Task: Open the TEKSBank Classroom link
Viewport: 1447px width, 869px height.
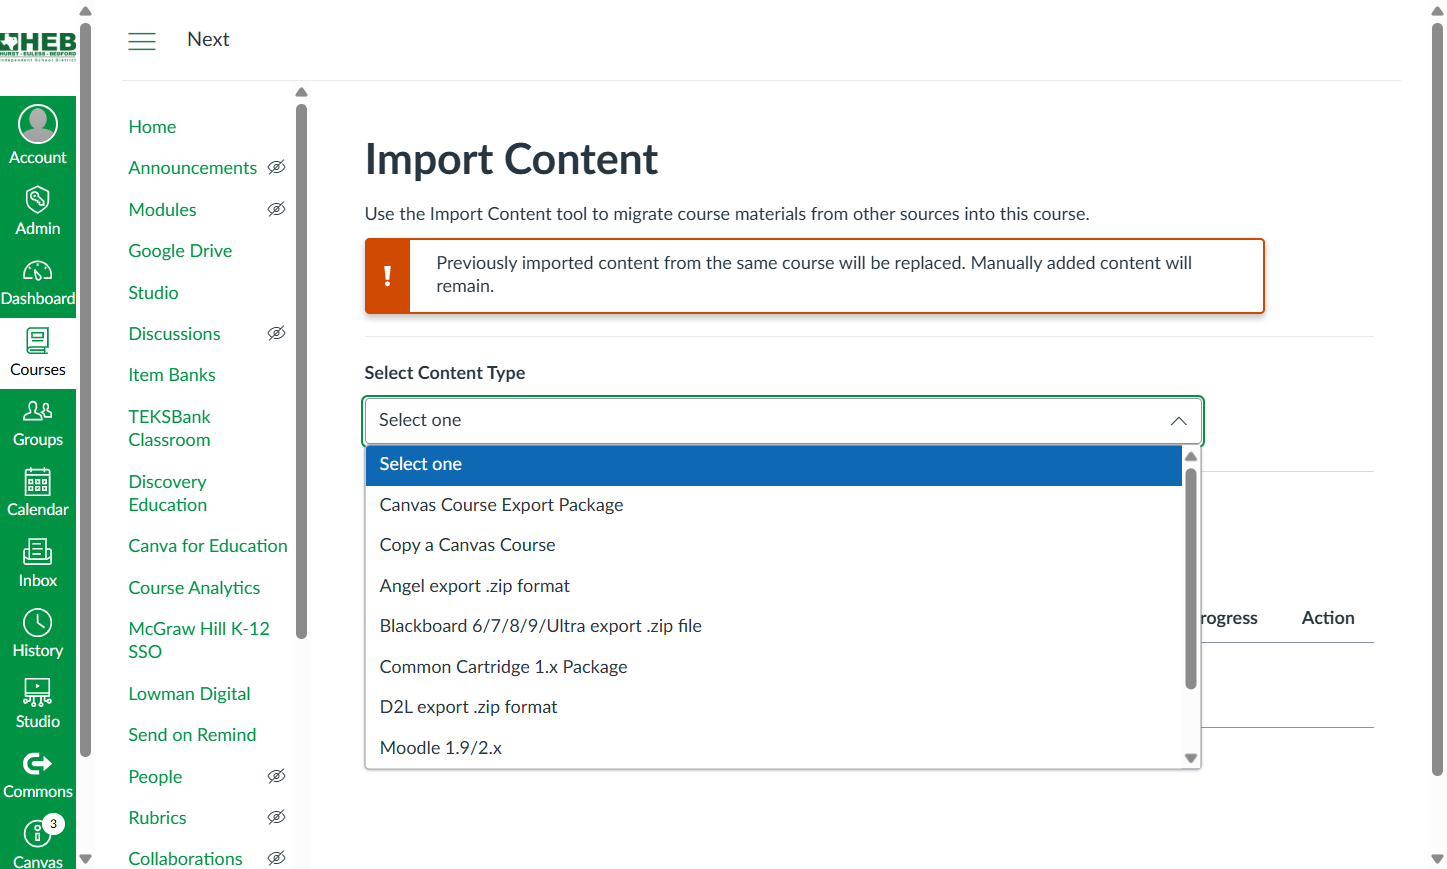Action: click(x=170, y=428)
